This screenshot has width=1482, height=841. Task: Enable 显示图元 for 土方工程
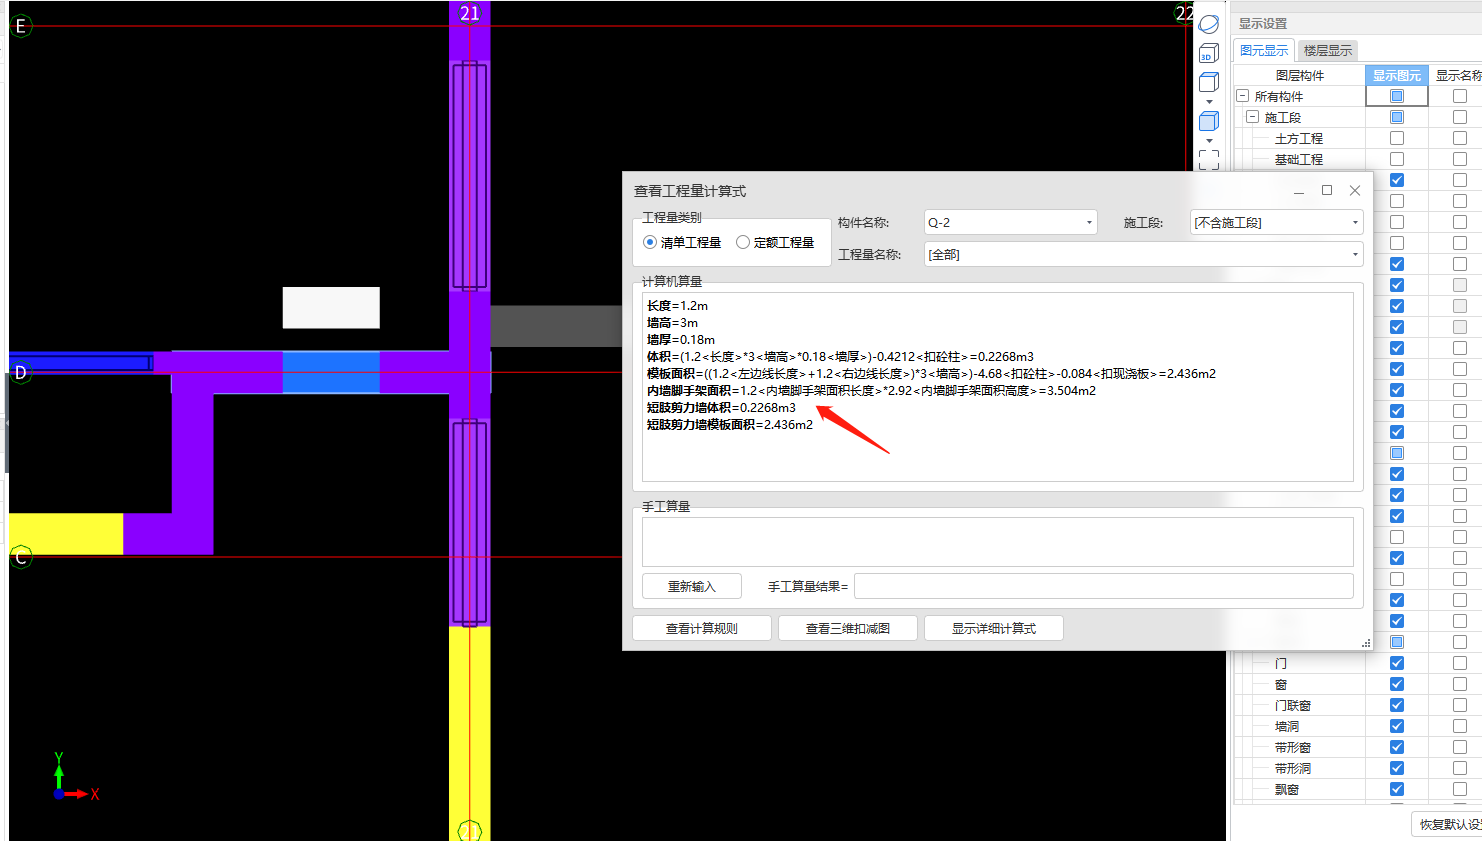point(1397,138)
